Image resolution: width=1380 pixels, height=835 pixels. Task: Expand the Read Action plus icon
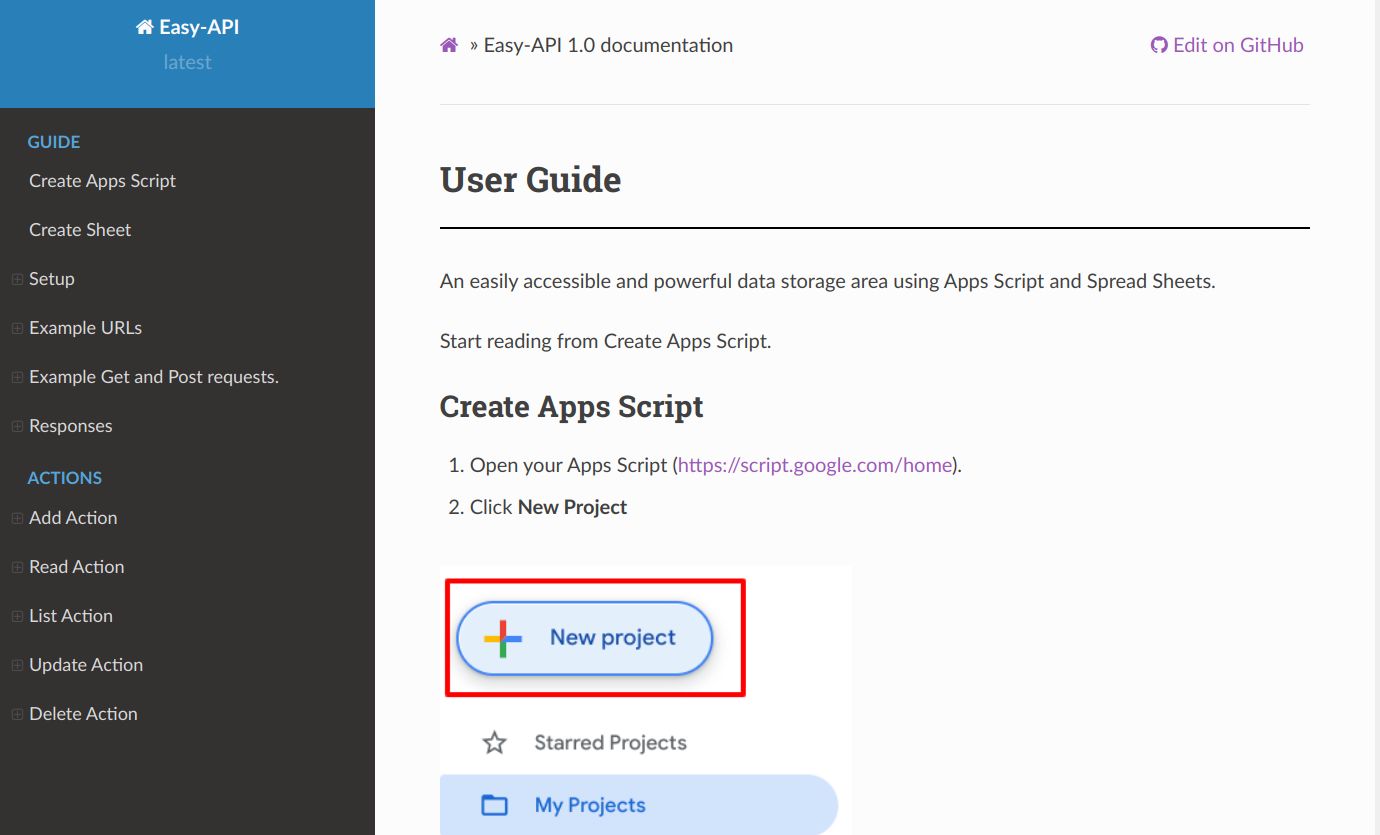click(17, 567)
